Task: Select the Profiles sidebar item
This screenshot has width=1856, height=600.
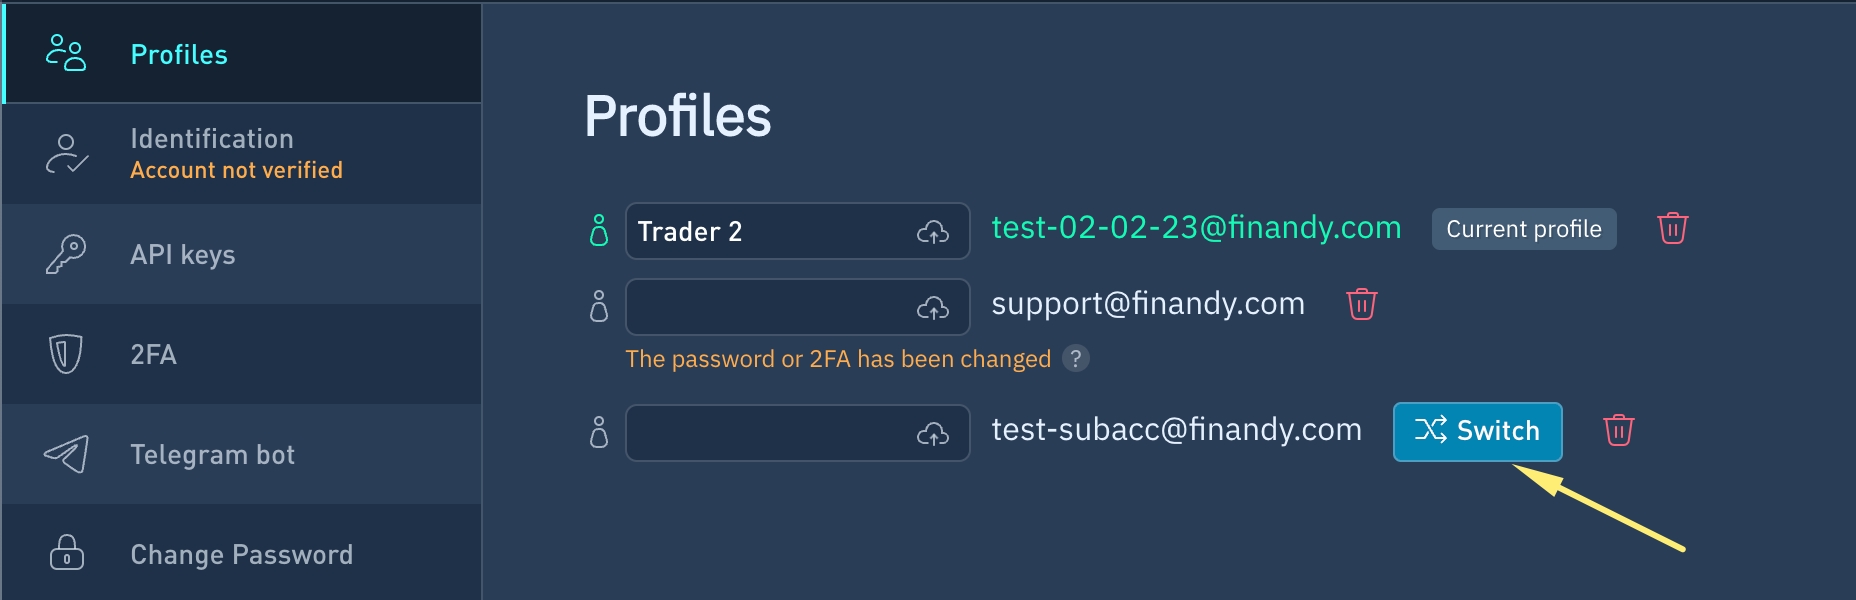Action: point(242,54)
